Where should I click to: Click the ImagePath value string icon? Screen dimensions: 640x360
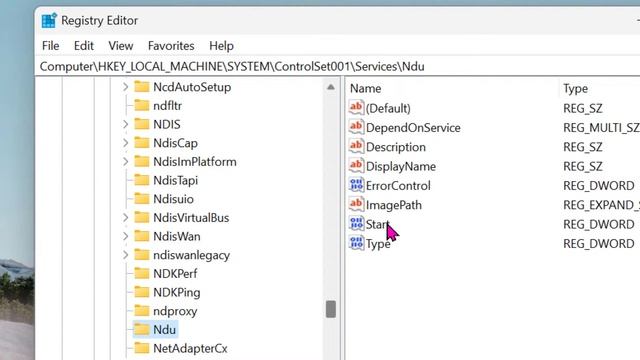(x=356, y=204)
